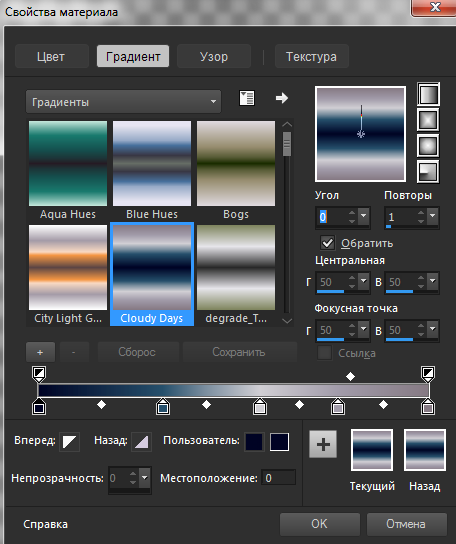Click the Сброс reset button

click(138, 352)
